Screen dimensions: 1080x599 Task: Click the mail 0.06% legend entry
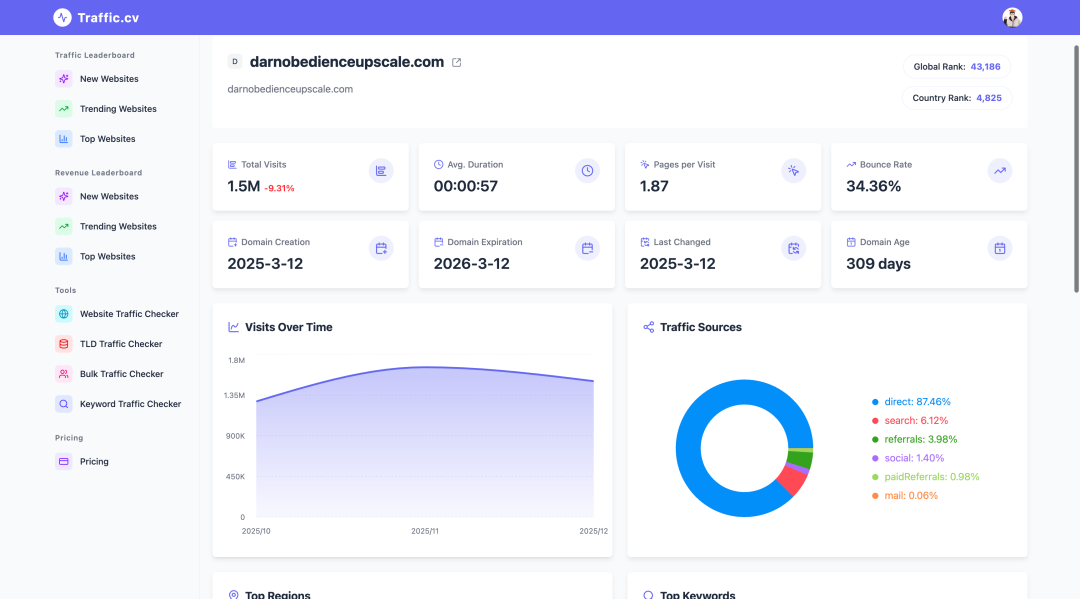point(904,496)
